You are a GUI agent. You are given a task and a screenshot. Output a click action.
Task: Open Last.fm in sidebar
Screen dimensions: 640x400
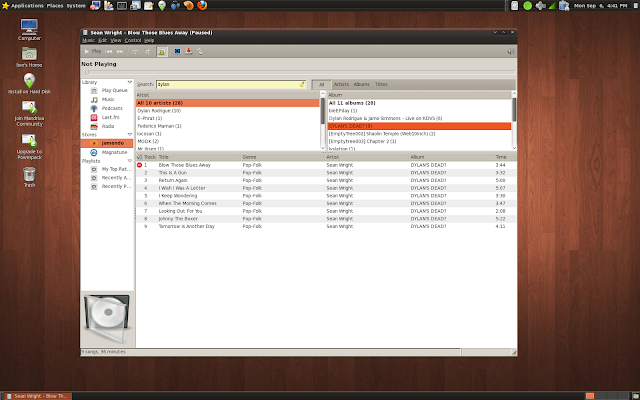tap(107, 118)
